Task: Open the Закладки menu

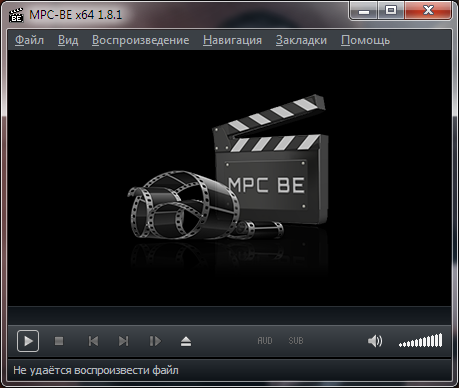Action: pos(301,40)
